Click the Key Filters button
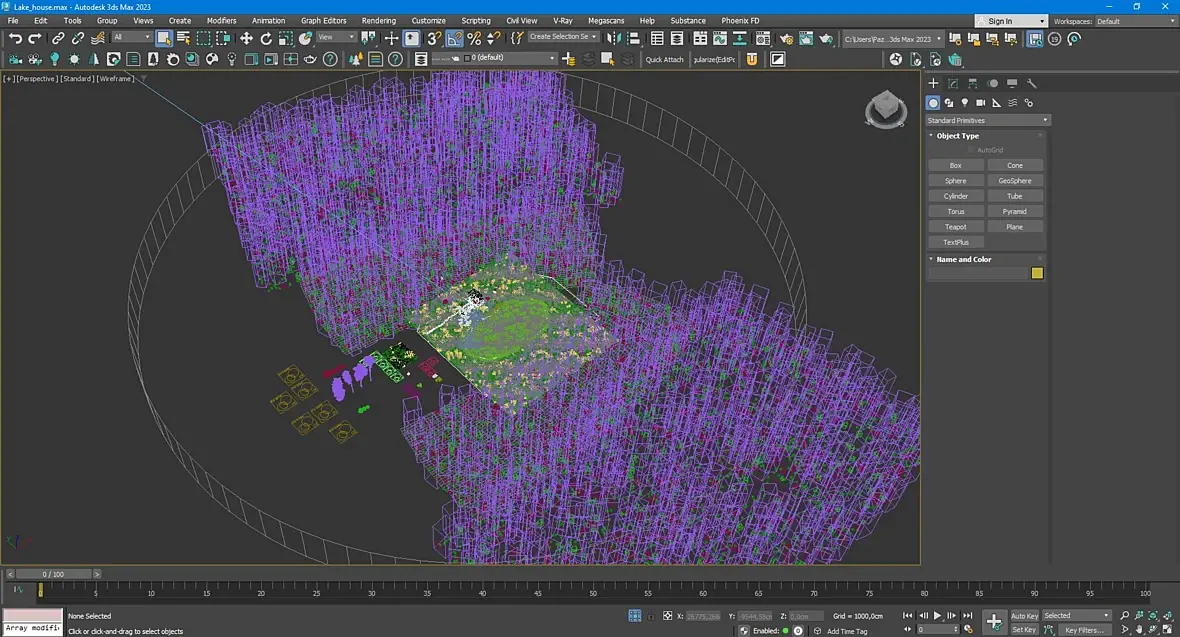 [x=1084, y=630]
